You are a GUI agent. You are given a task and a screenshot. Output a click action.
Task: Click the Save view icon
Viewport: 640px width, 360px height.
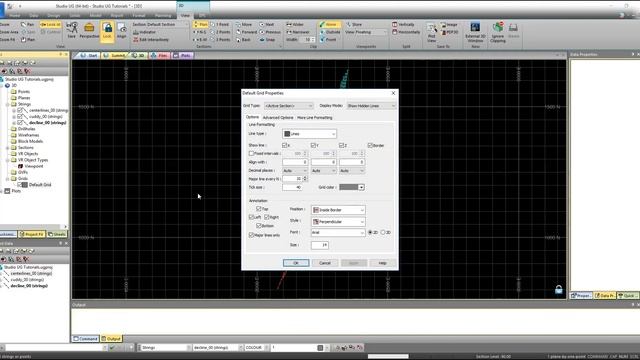click(72, 31)
